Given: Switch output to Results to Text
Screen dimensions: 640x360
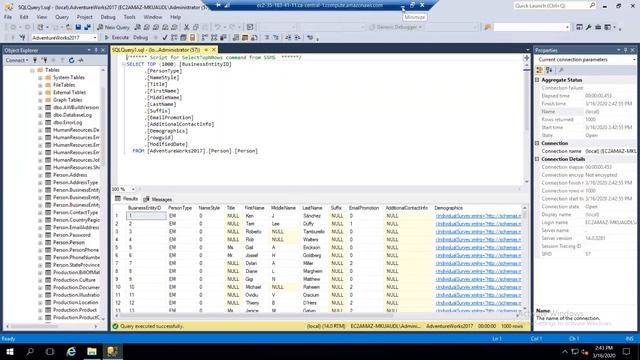Looking at the screenshot, I should coord(236,38).
